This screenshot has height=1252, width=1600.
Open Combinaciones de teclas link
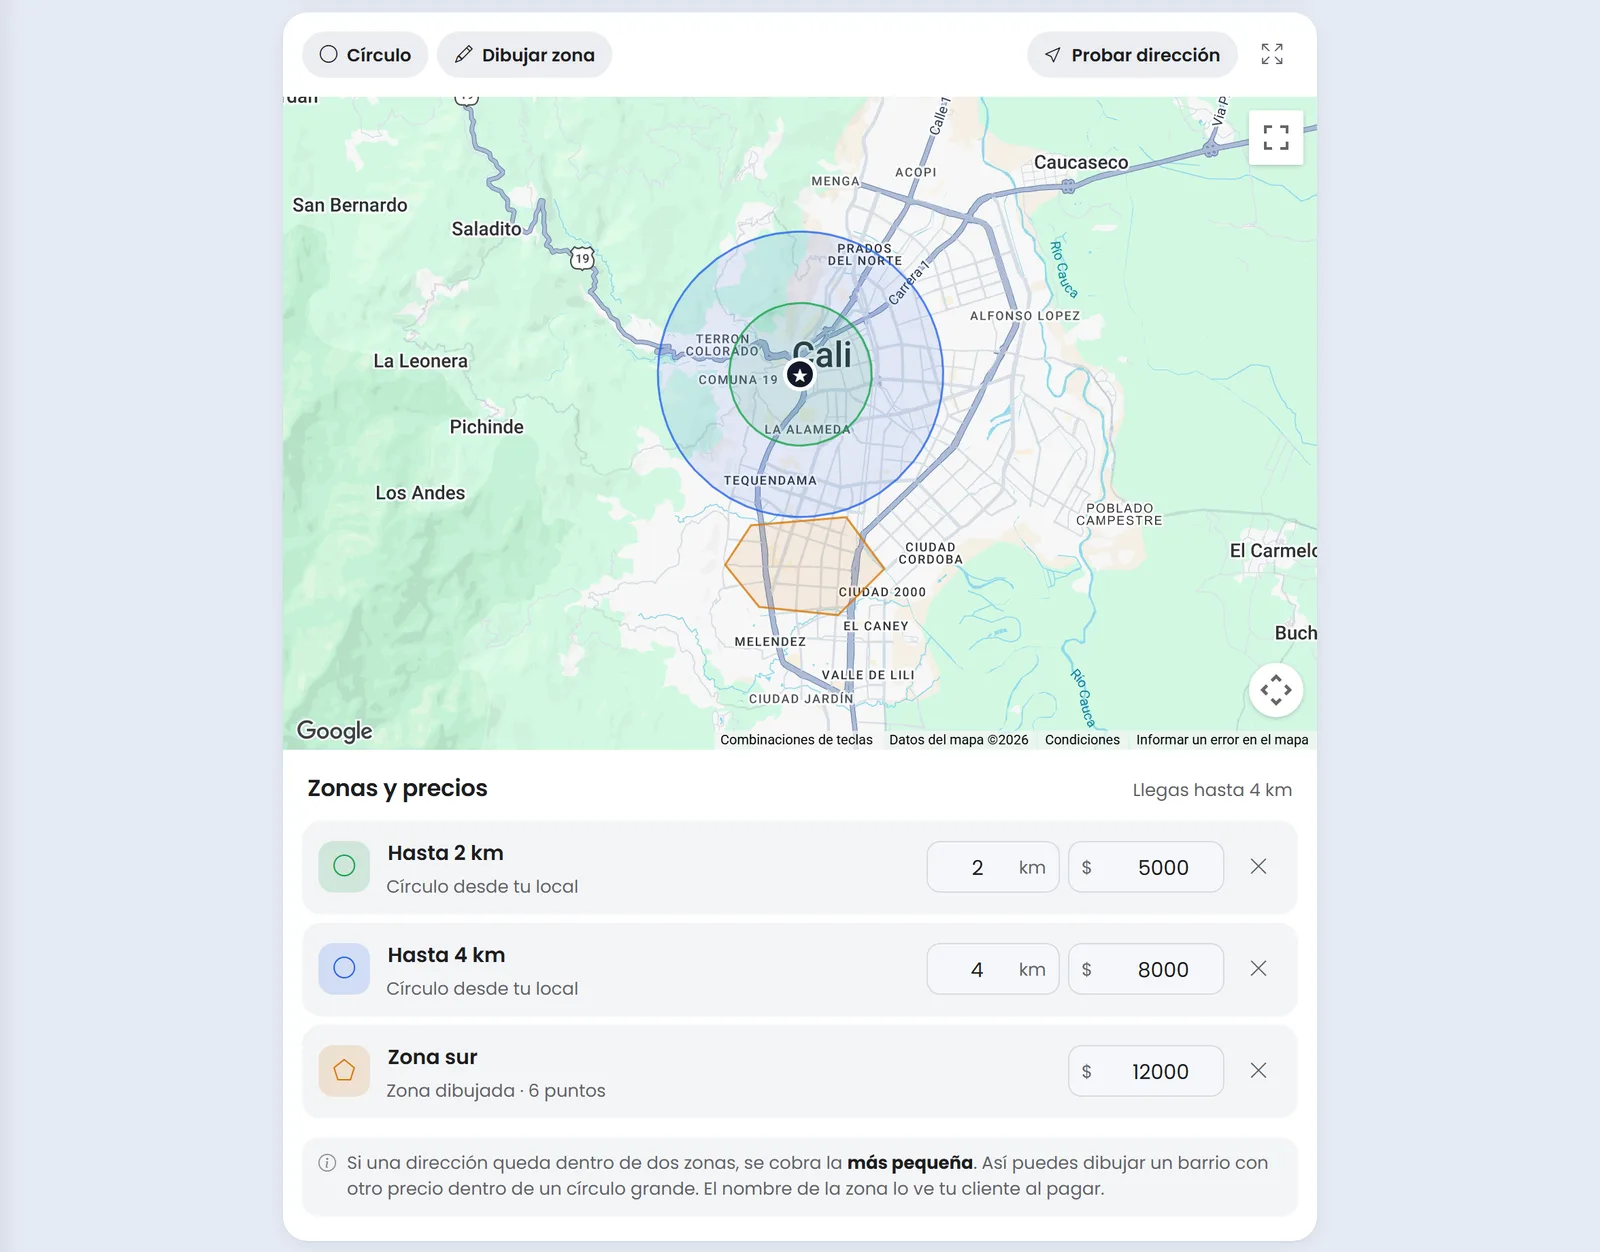point(796,740)
